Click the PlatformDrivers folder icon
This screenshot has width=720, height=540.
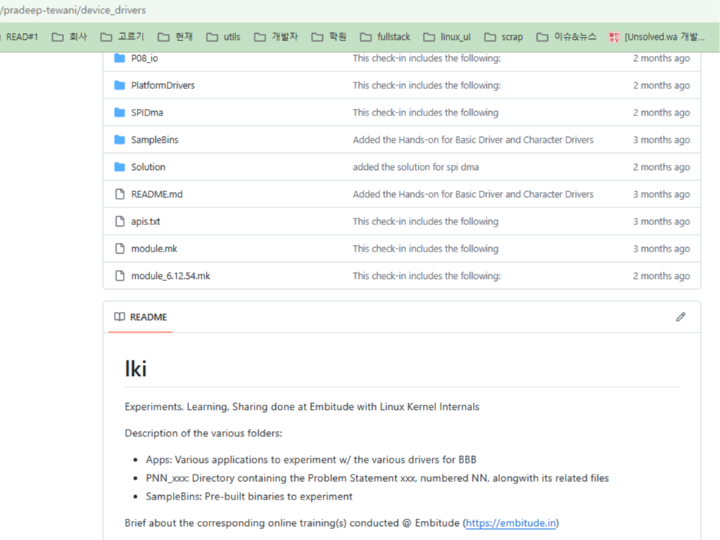120,85
